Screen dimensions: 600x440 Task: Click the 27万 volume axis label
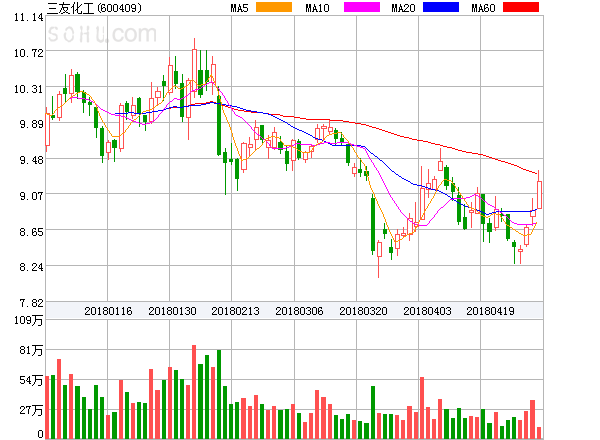click(x=31, y=410)
